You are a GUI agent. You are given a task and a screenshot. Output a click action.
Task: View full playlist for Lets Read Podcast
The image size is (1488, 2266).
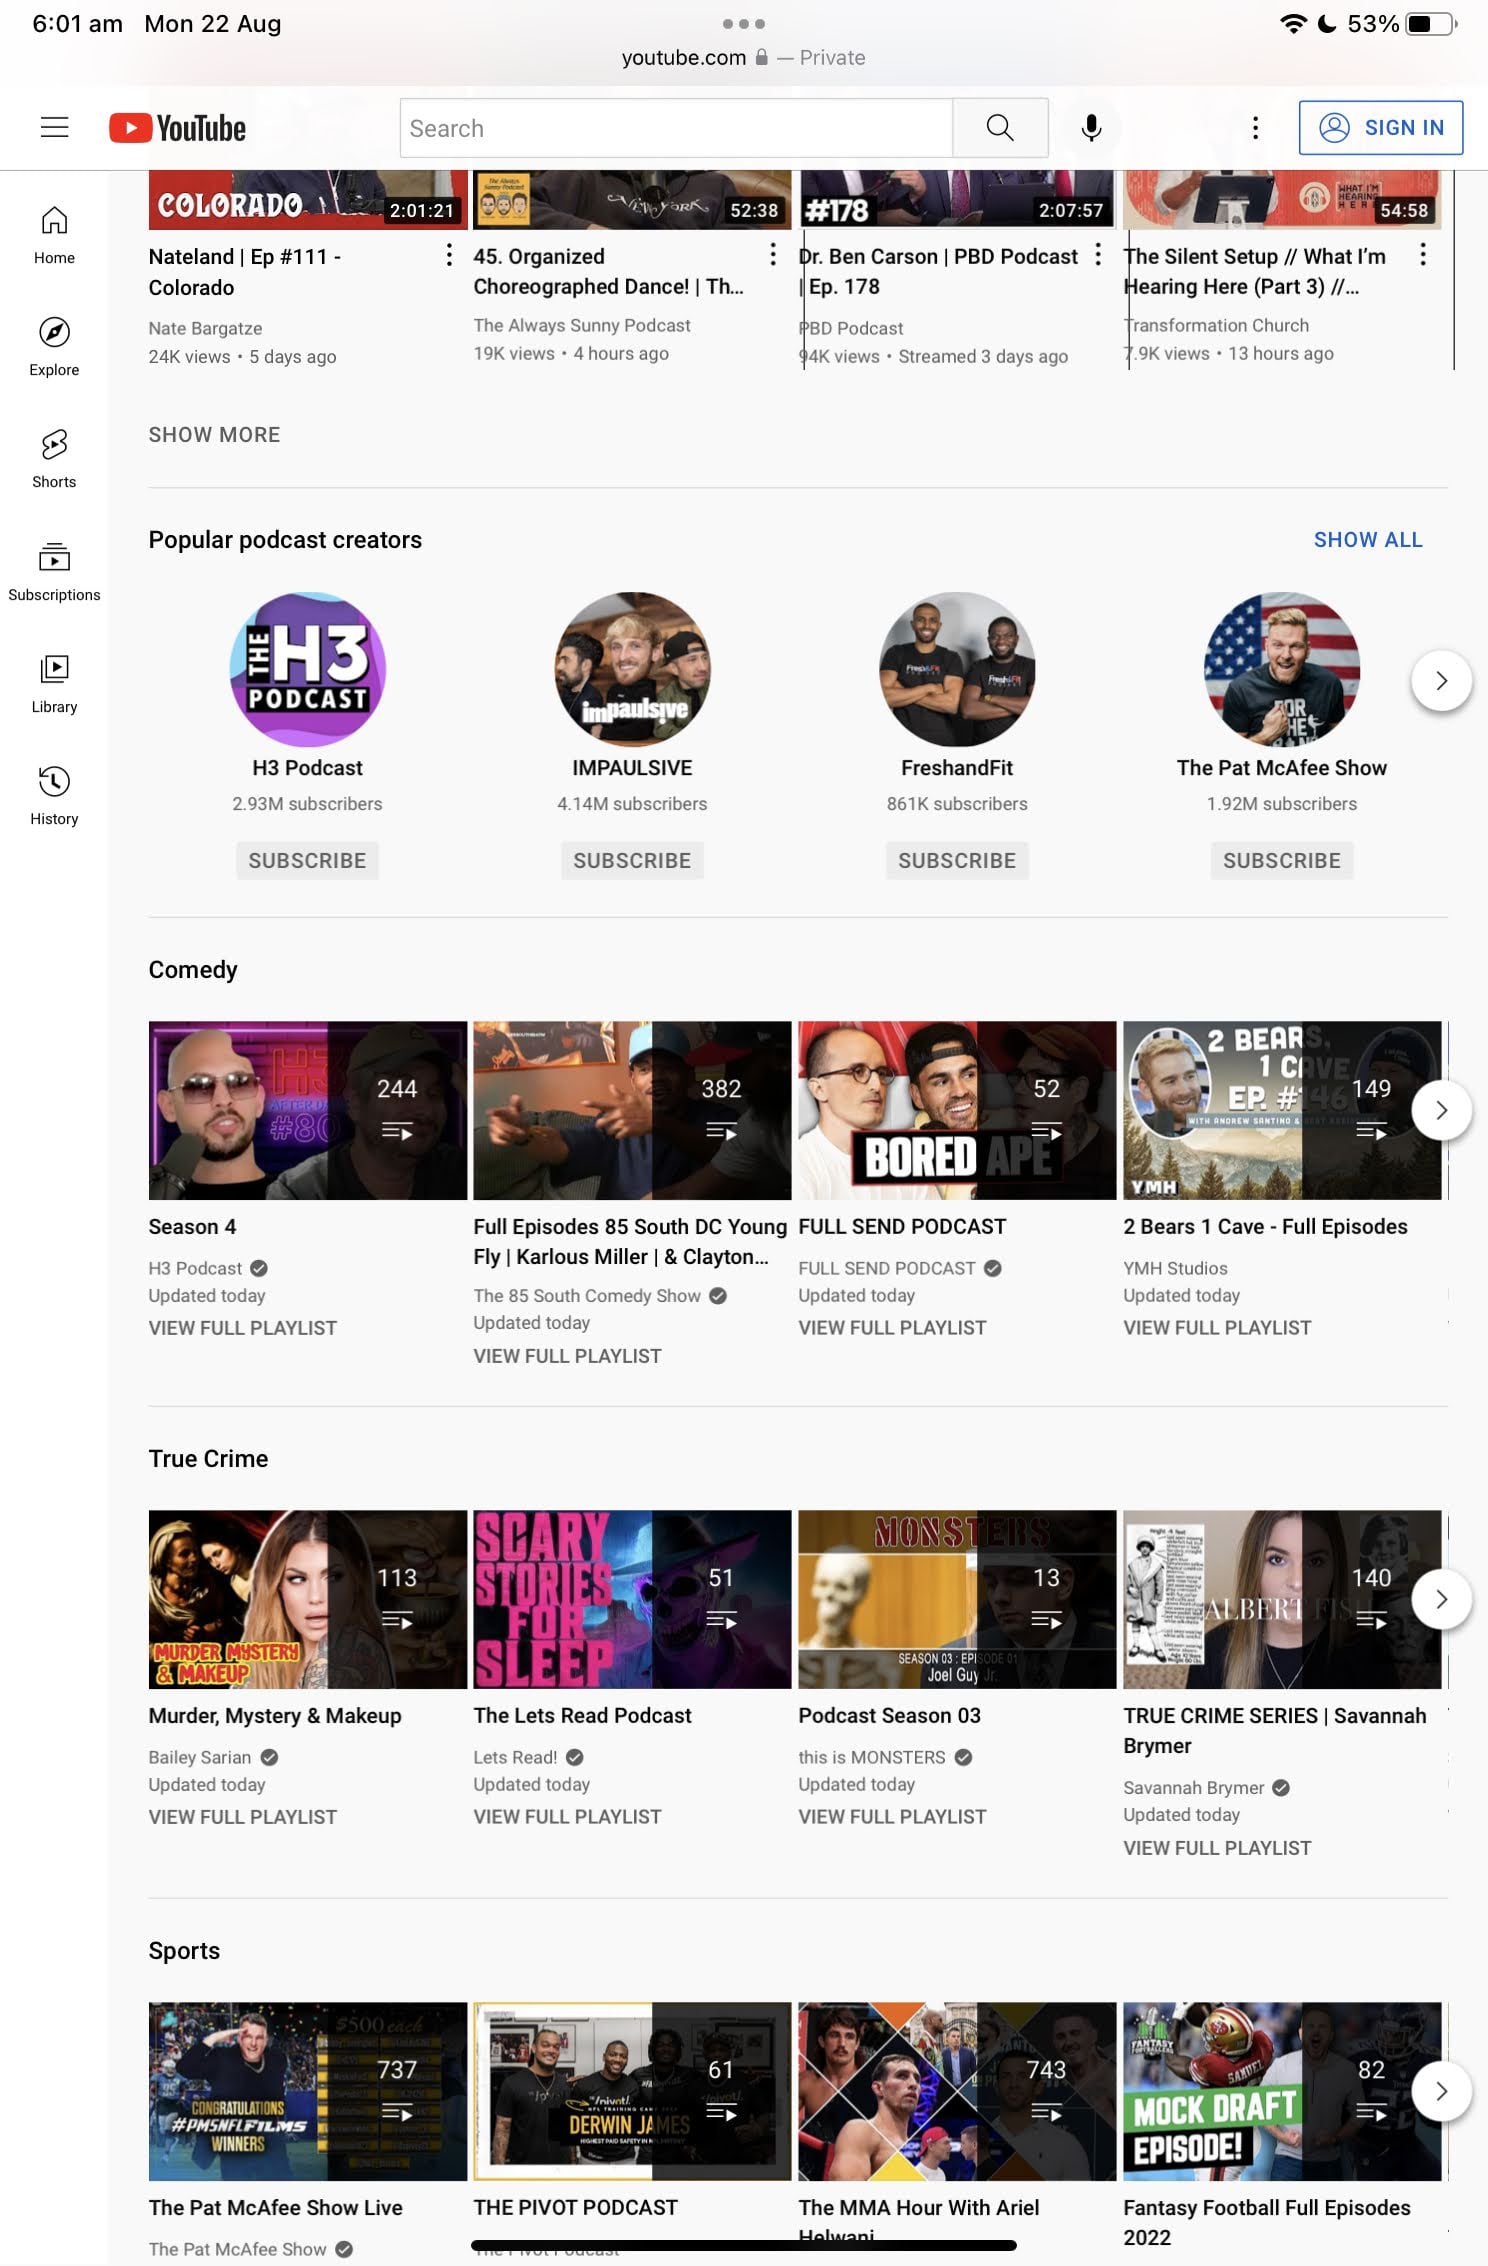(x=567, y=1817)
